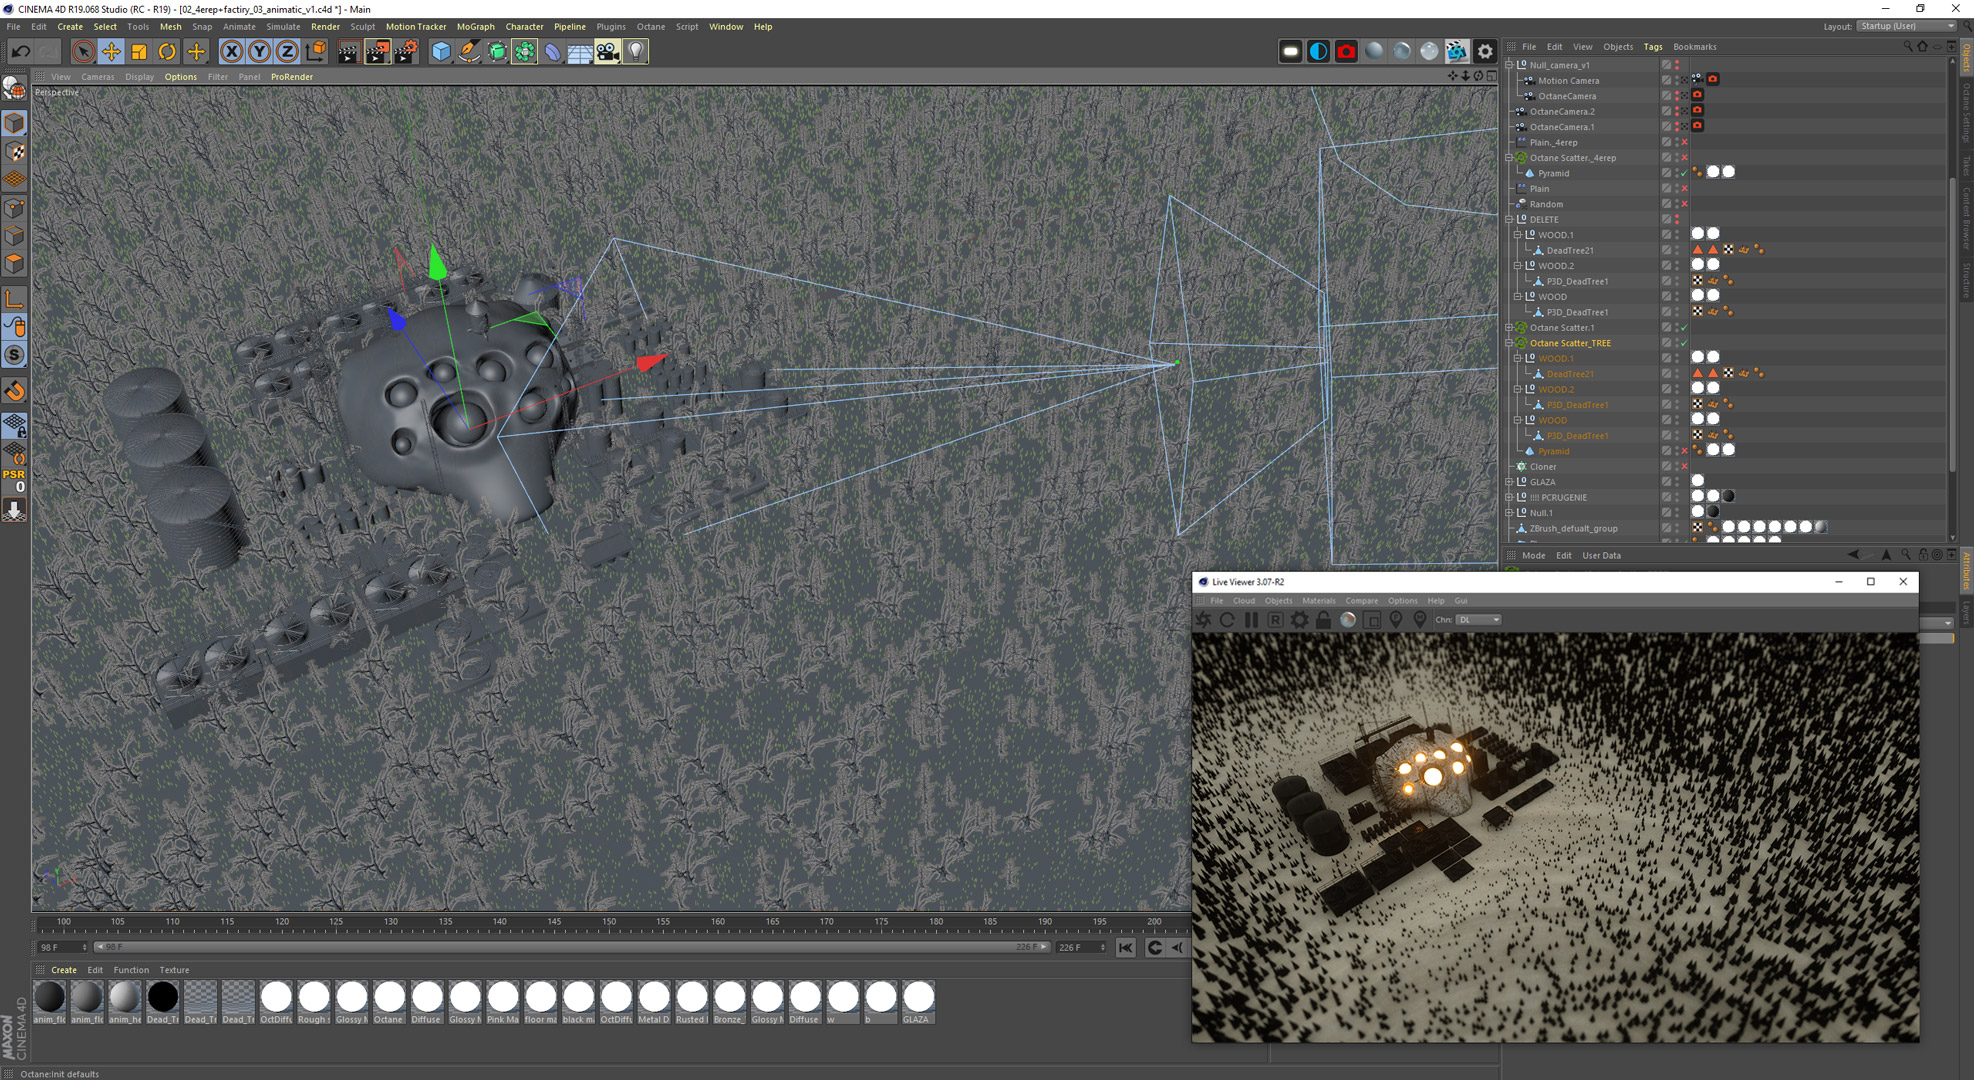Pause rendering in the Live Viewer
Viewport: 1974px width, 1080px height.
tap(1251, 620)
